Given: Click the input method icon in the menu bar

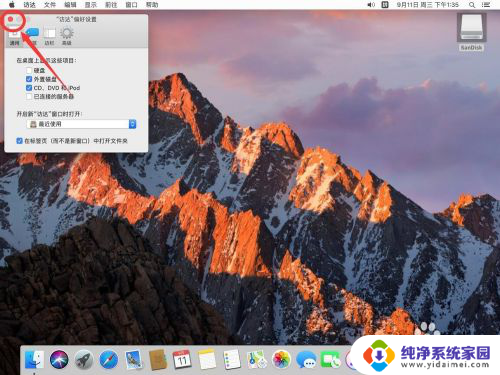Looking at the screenshot, I should pyautogui.click(x=385, y=5).
